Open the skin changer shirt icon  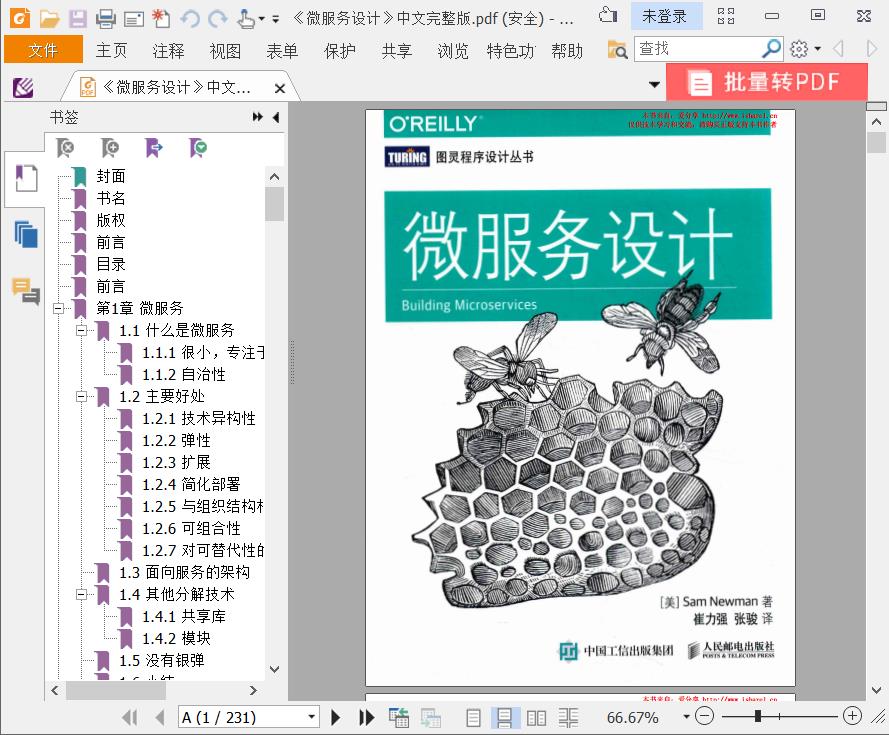pos(608,15)
